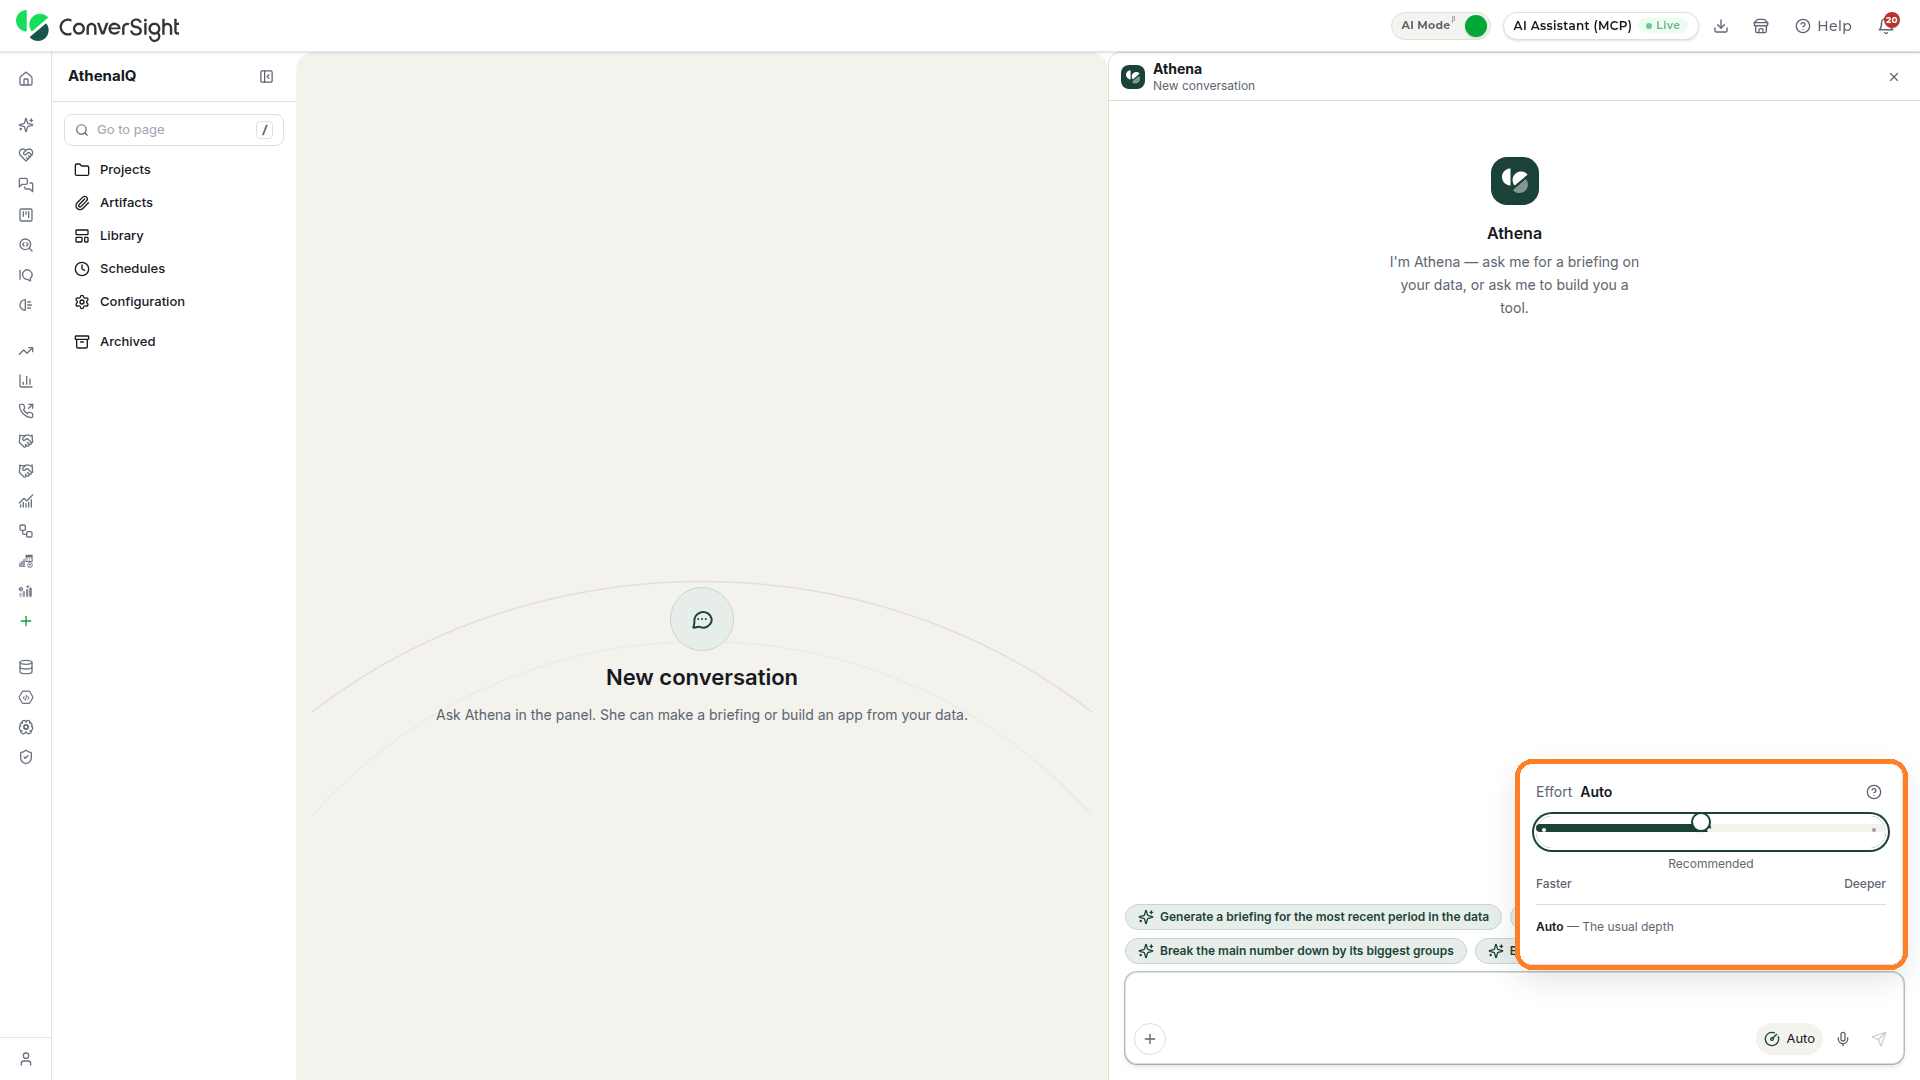Click the trending-up arrow rail icon
1920x1080 pixels.
point(26,351)
